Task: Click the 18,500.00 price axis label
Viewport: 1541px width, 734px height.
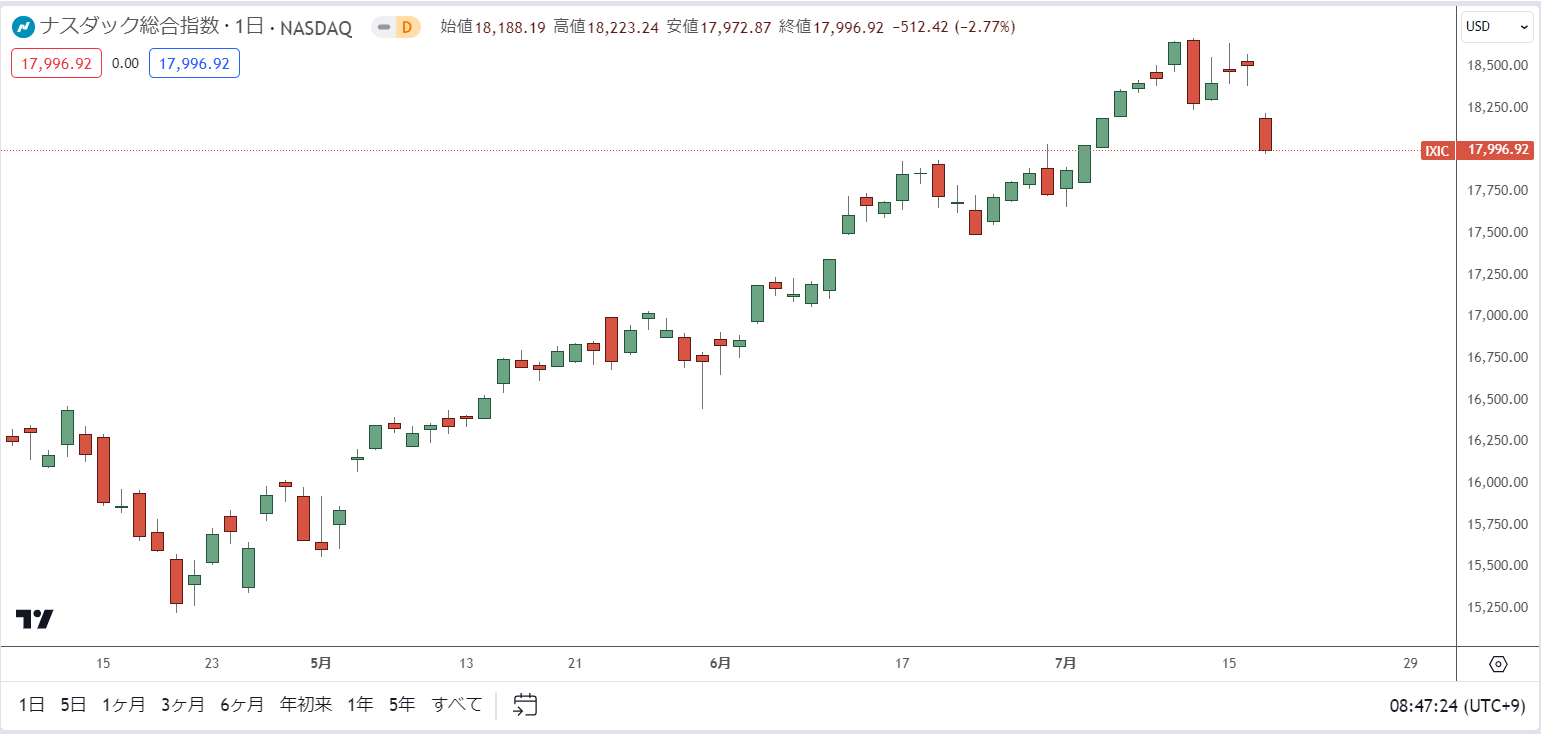Action: click(1496, 65)
